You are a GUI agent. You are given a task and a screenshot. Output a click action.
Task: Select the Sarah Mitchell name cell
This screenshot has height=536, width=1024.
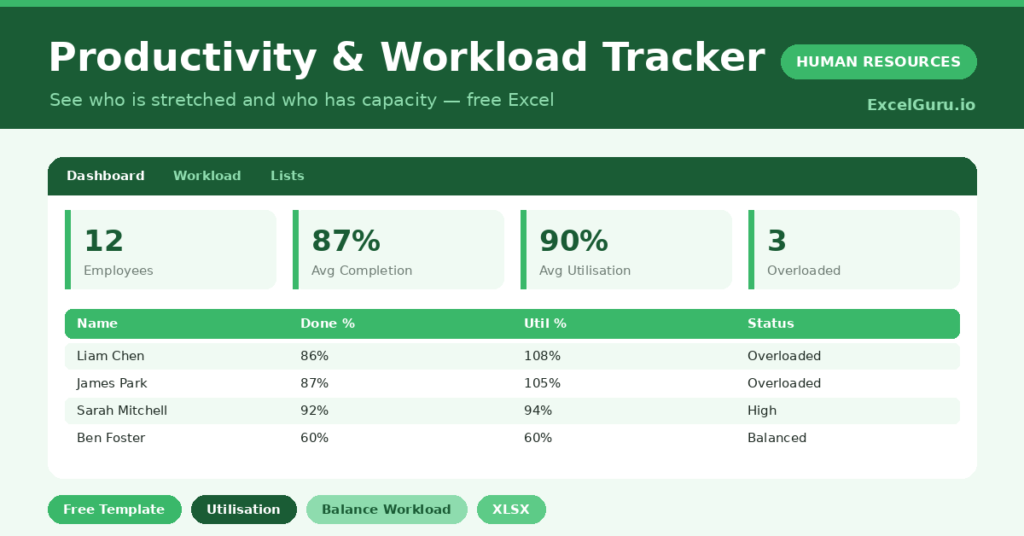coord(122,411)
